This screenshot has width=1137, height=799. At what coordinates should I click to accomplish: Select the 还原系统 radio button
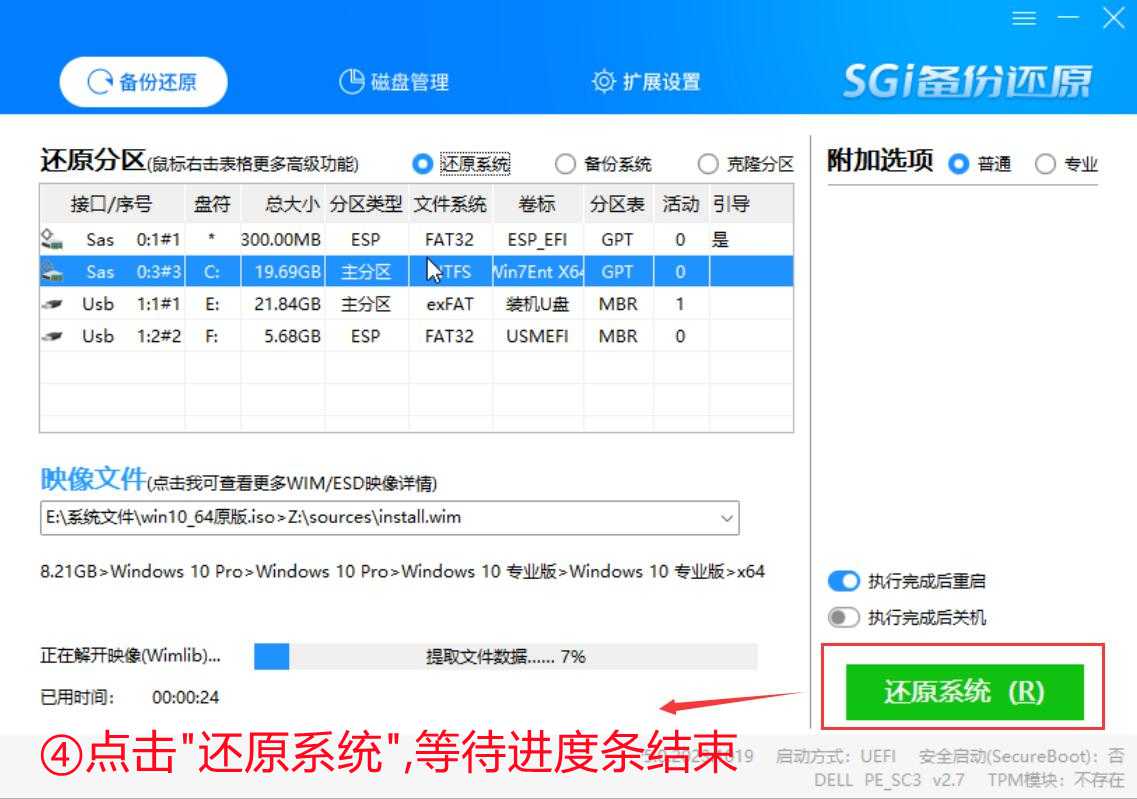pos(423,164)
